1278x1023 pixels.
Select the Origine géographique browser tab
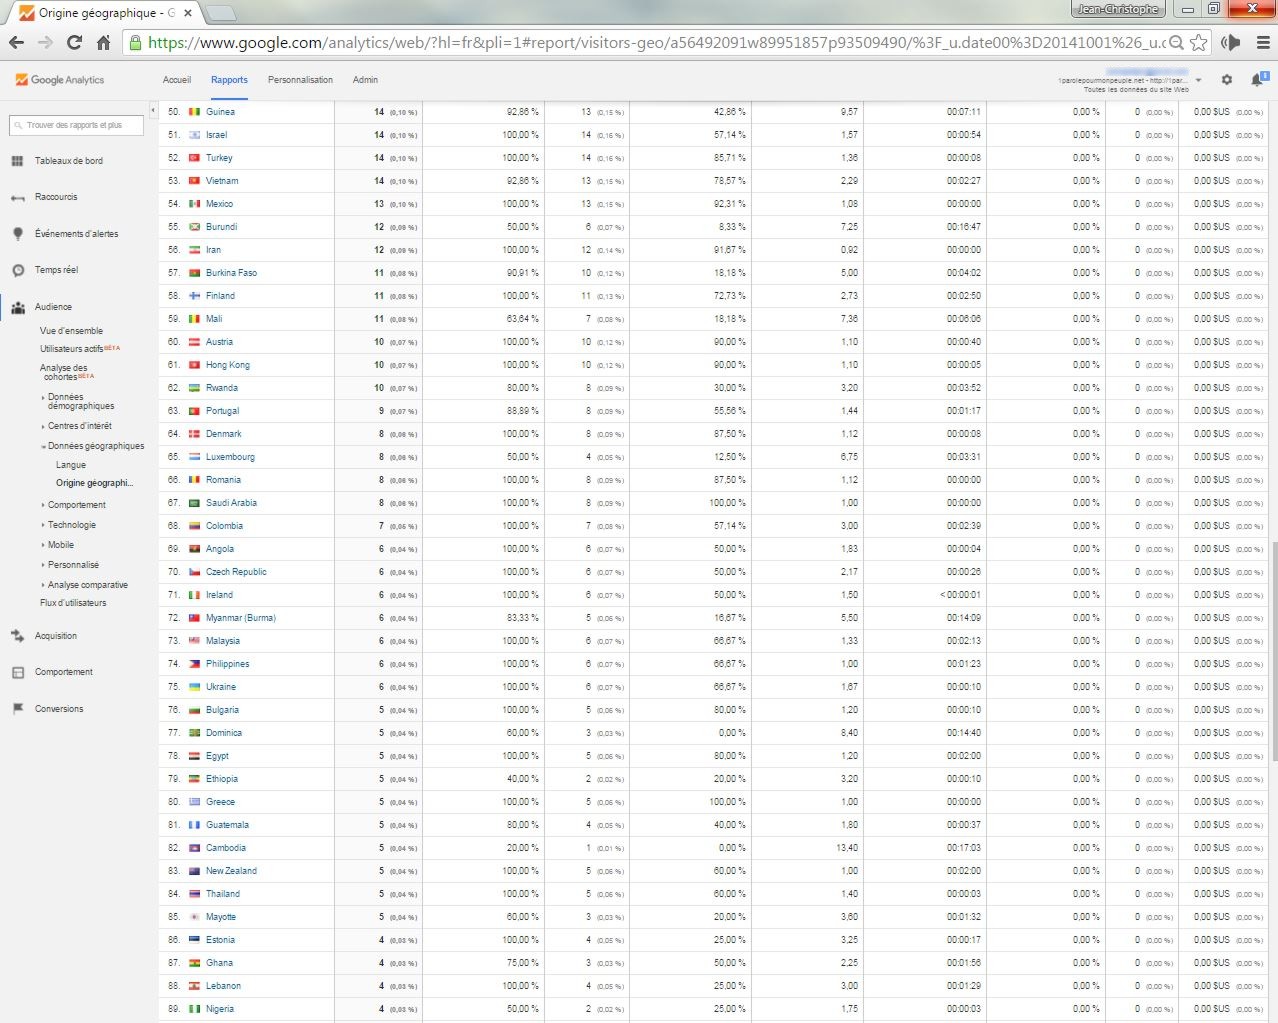(x=106, y=13)
